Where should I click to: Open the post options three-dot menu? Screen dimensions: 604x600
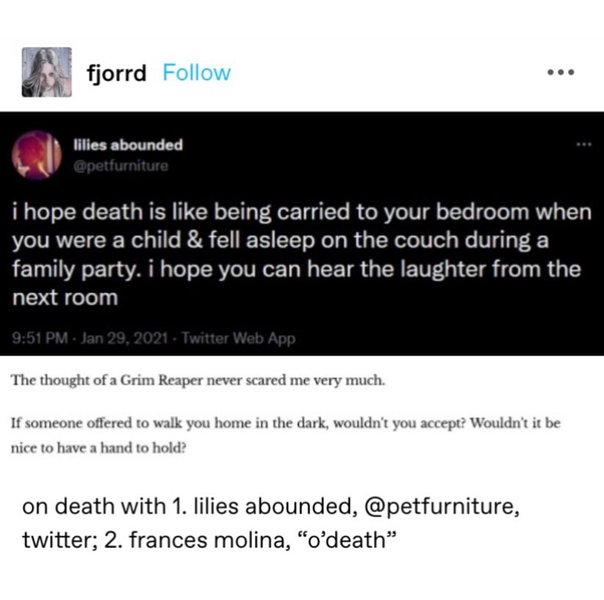point(557,73)
